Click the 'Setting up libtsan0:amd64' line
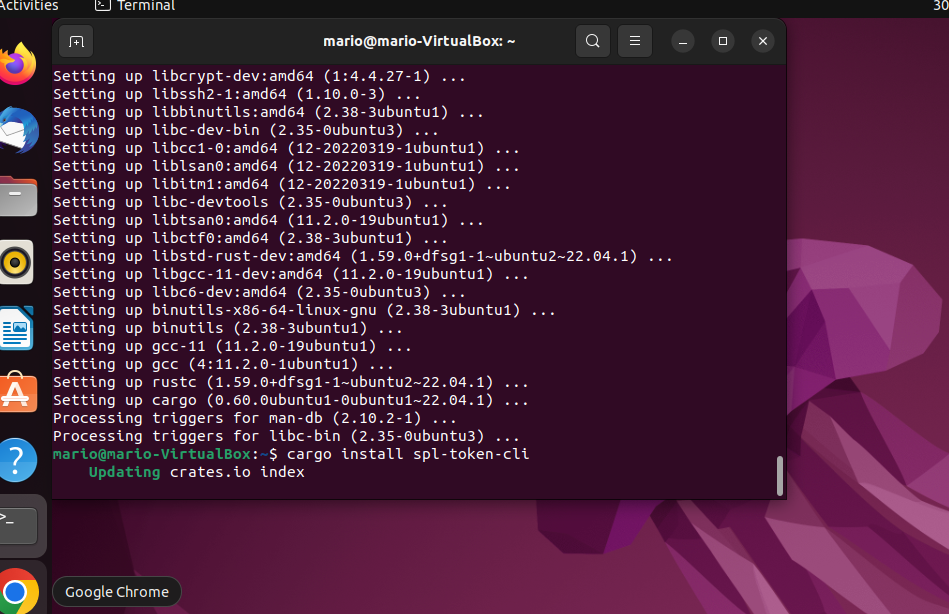The width and height of the screenshot is (949, 614). (x=268, y=220)
